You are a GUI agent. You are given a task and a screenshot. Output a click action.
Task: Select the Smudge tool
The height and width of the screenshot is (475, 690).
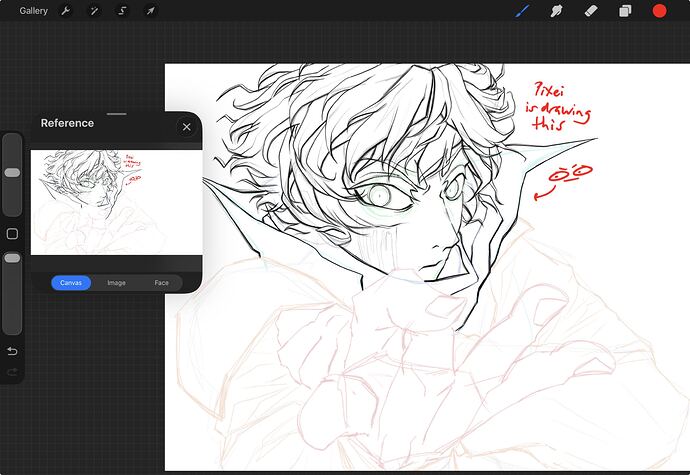tap(556, 11)
